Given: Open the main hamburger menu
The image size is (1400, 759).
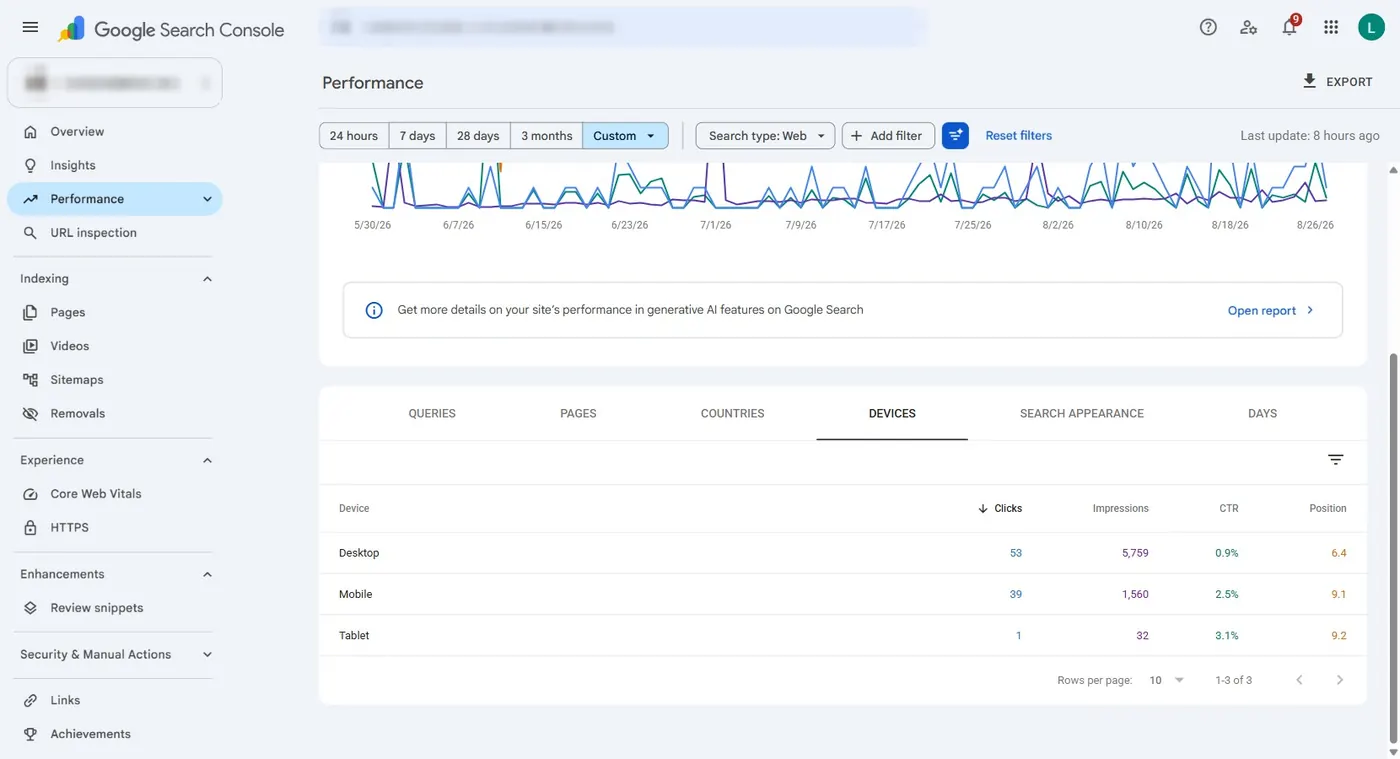Looking at the screenshot, I should (30, 27).
